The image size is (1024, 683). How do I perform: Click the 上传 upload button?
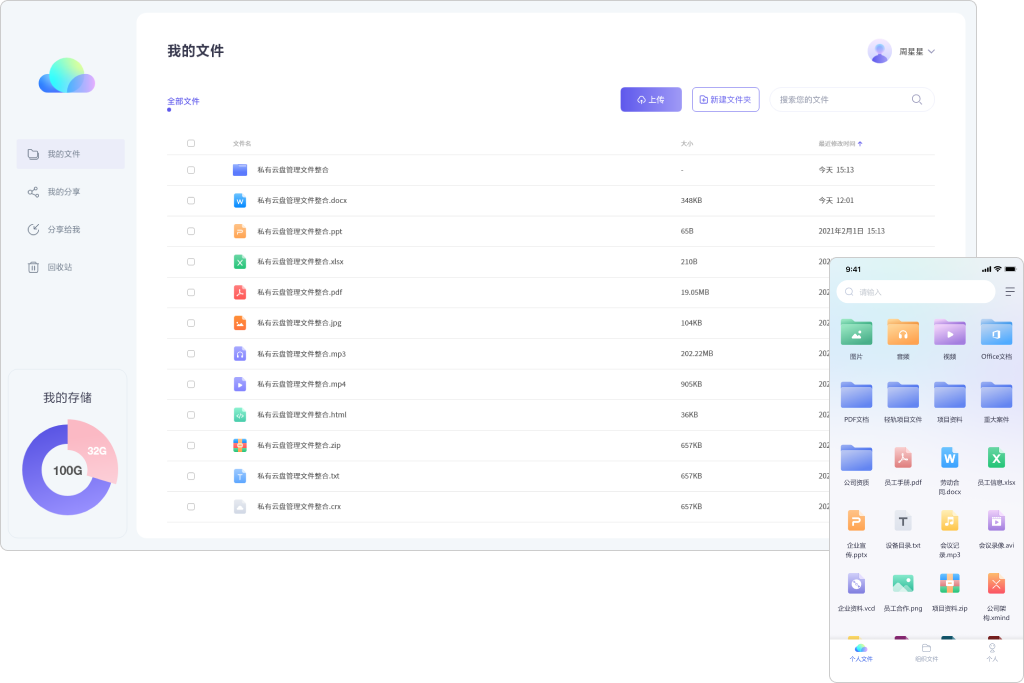[x=651, y=100]
